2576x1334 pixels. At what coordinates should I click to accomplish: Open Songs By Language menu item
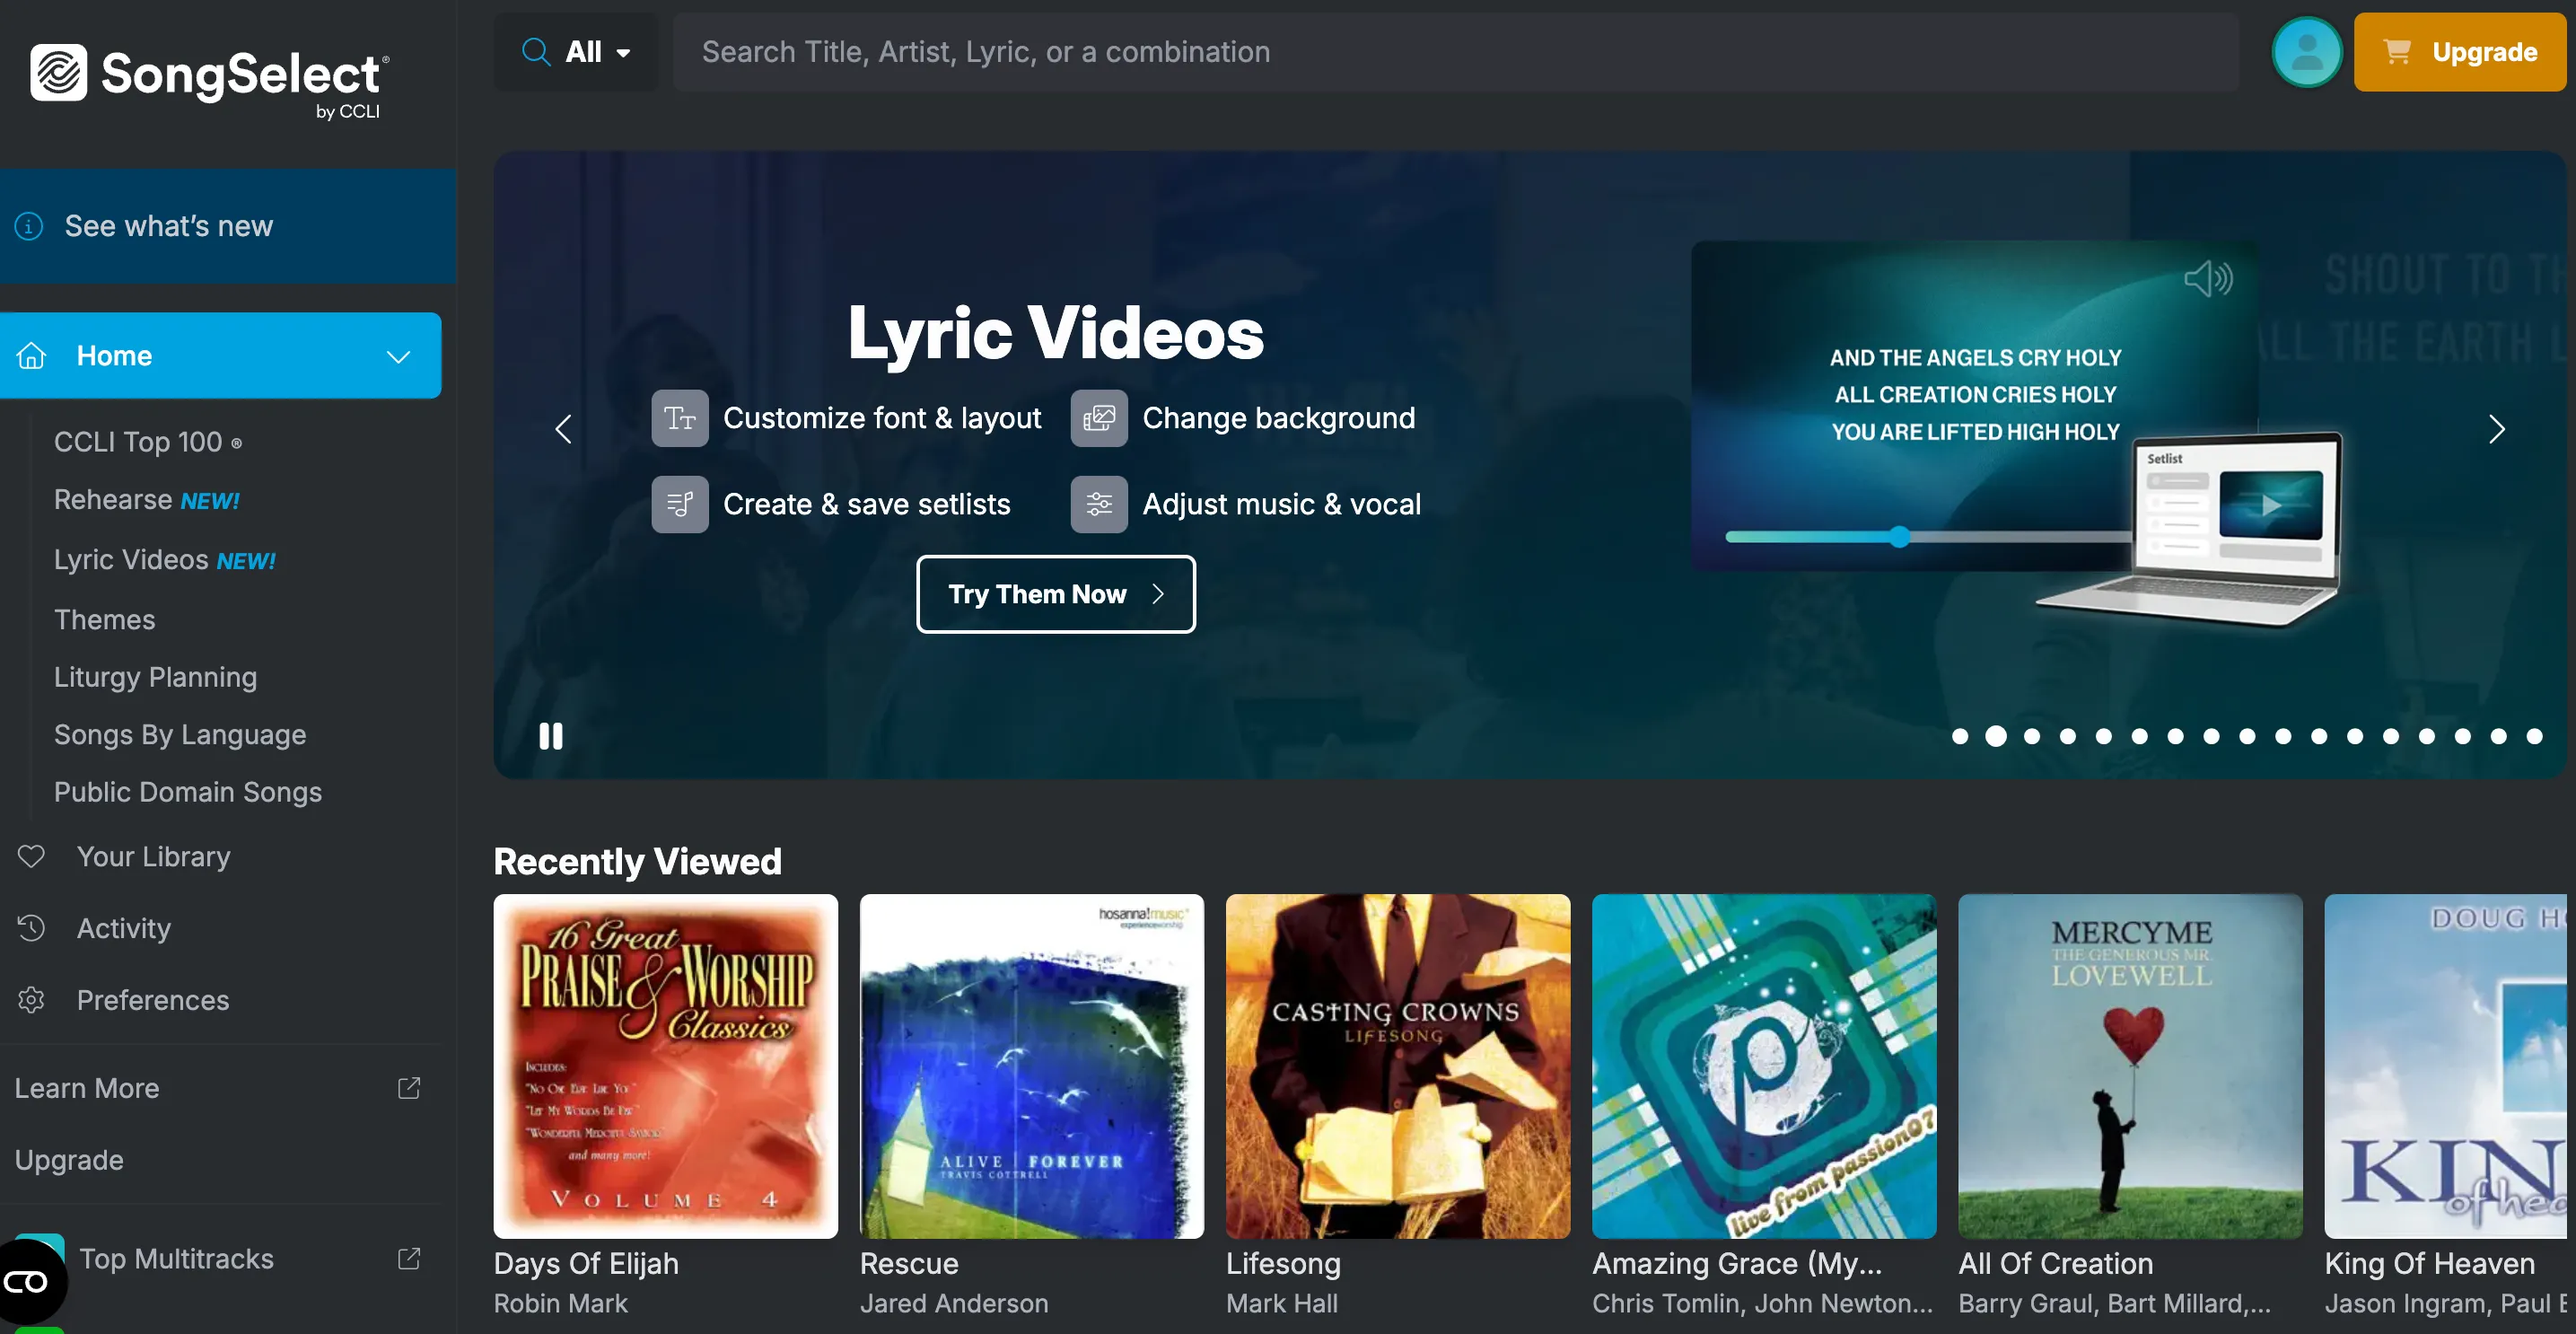(x=180, y=735)
